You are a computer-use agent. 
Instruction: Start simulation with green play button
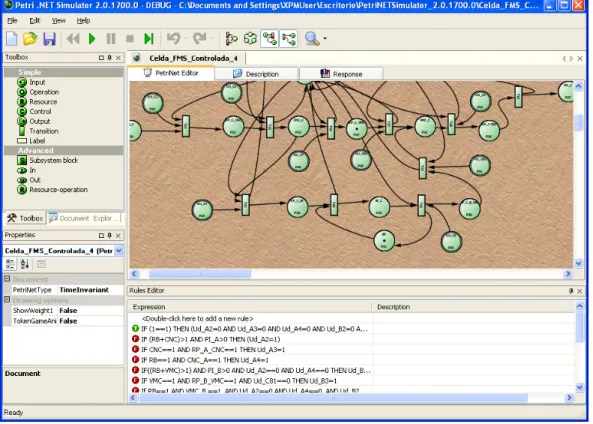click(x=92, y=39)
